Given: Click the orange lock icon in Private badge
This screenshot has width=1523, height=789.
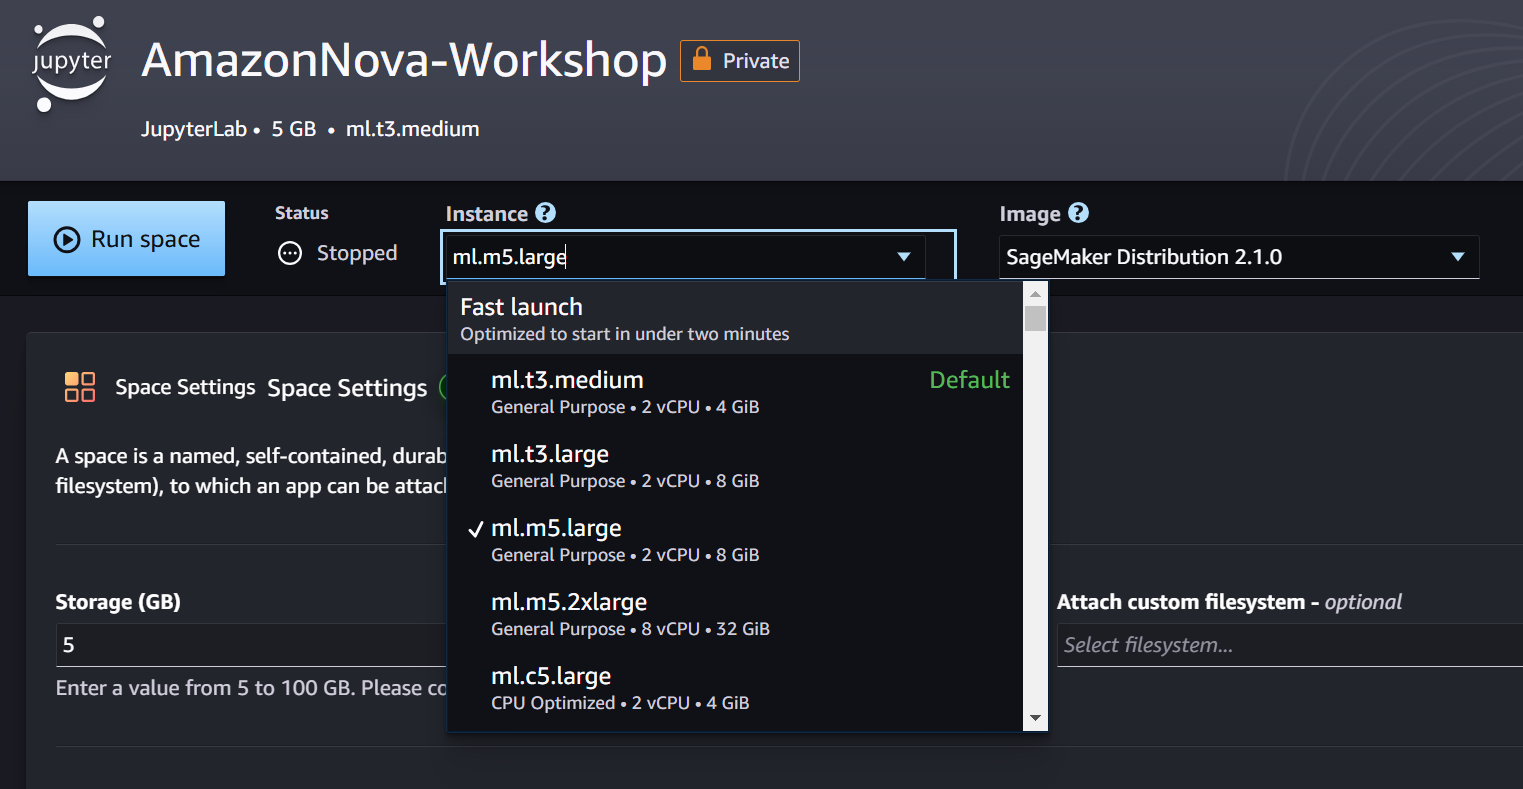Looking at the screenshot, I should (703, 60).
